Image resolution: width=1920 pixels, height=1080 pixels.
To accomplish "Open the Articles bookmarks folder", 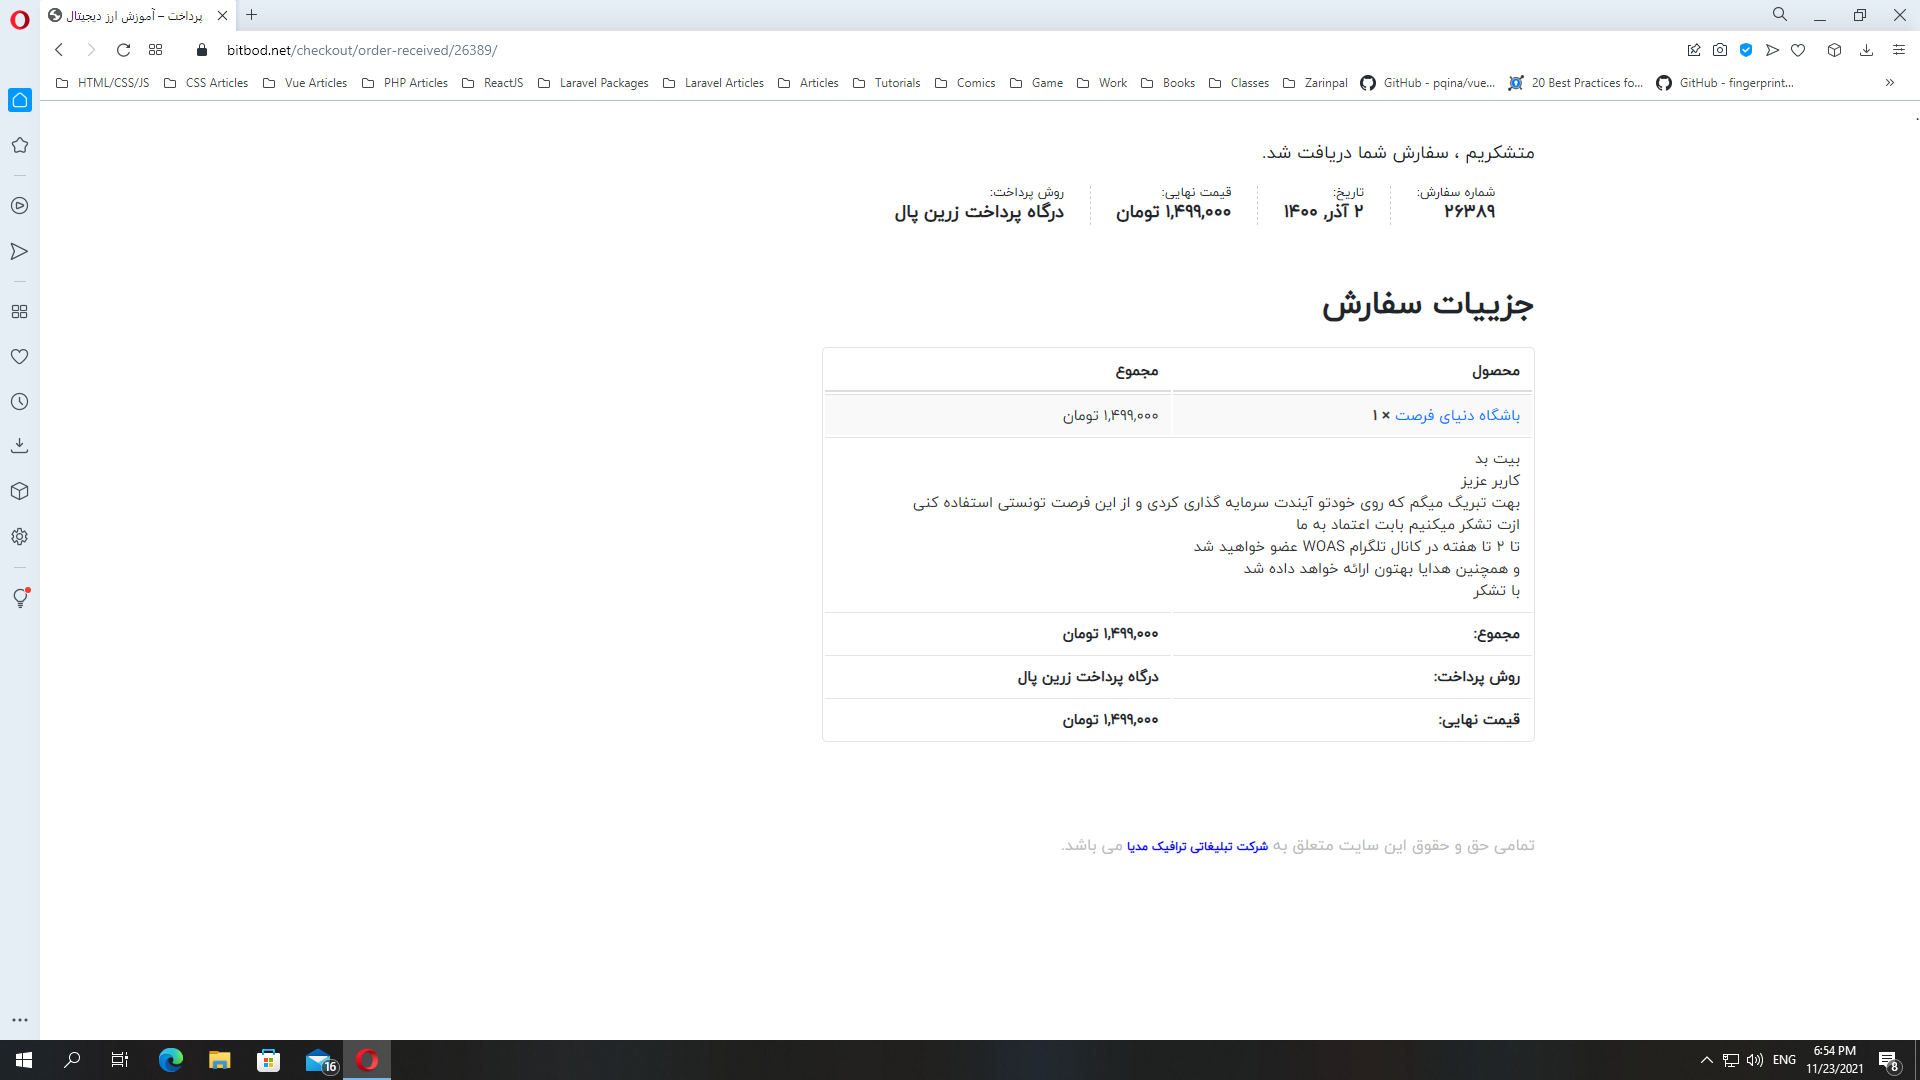I will tap(808, 83).
